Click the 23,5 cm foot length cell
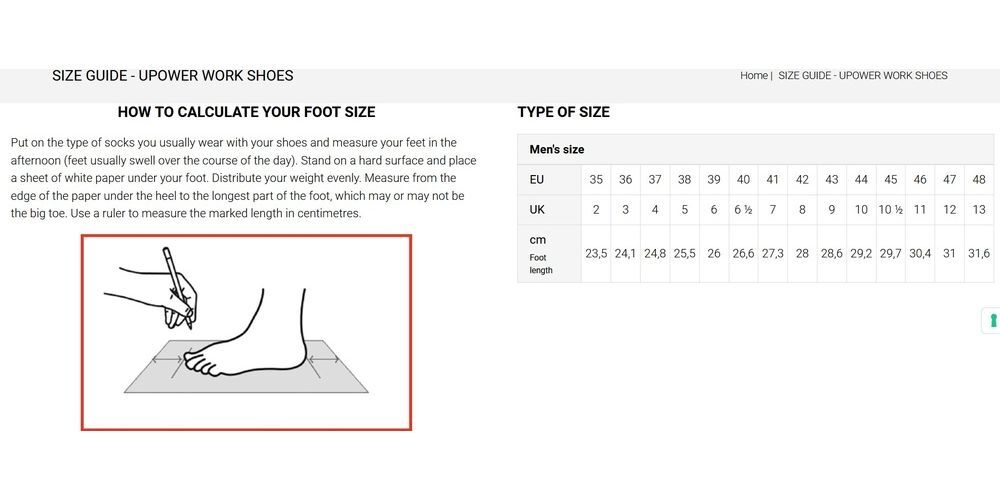 pos(596,254)
